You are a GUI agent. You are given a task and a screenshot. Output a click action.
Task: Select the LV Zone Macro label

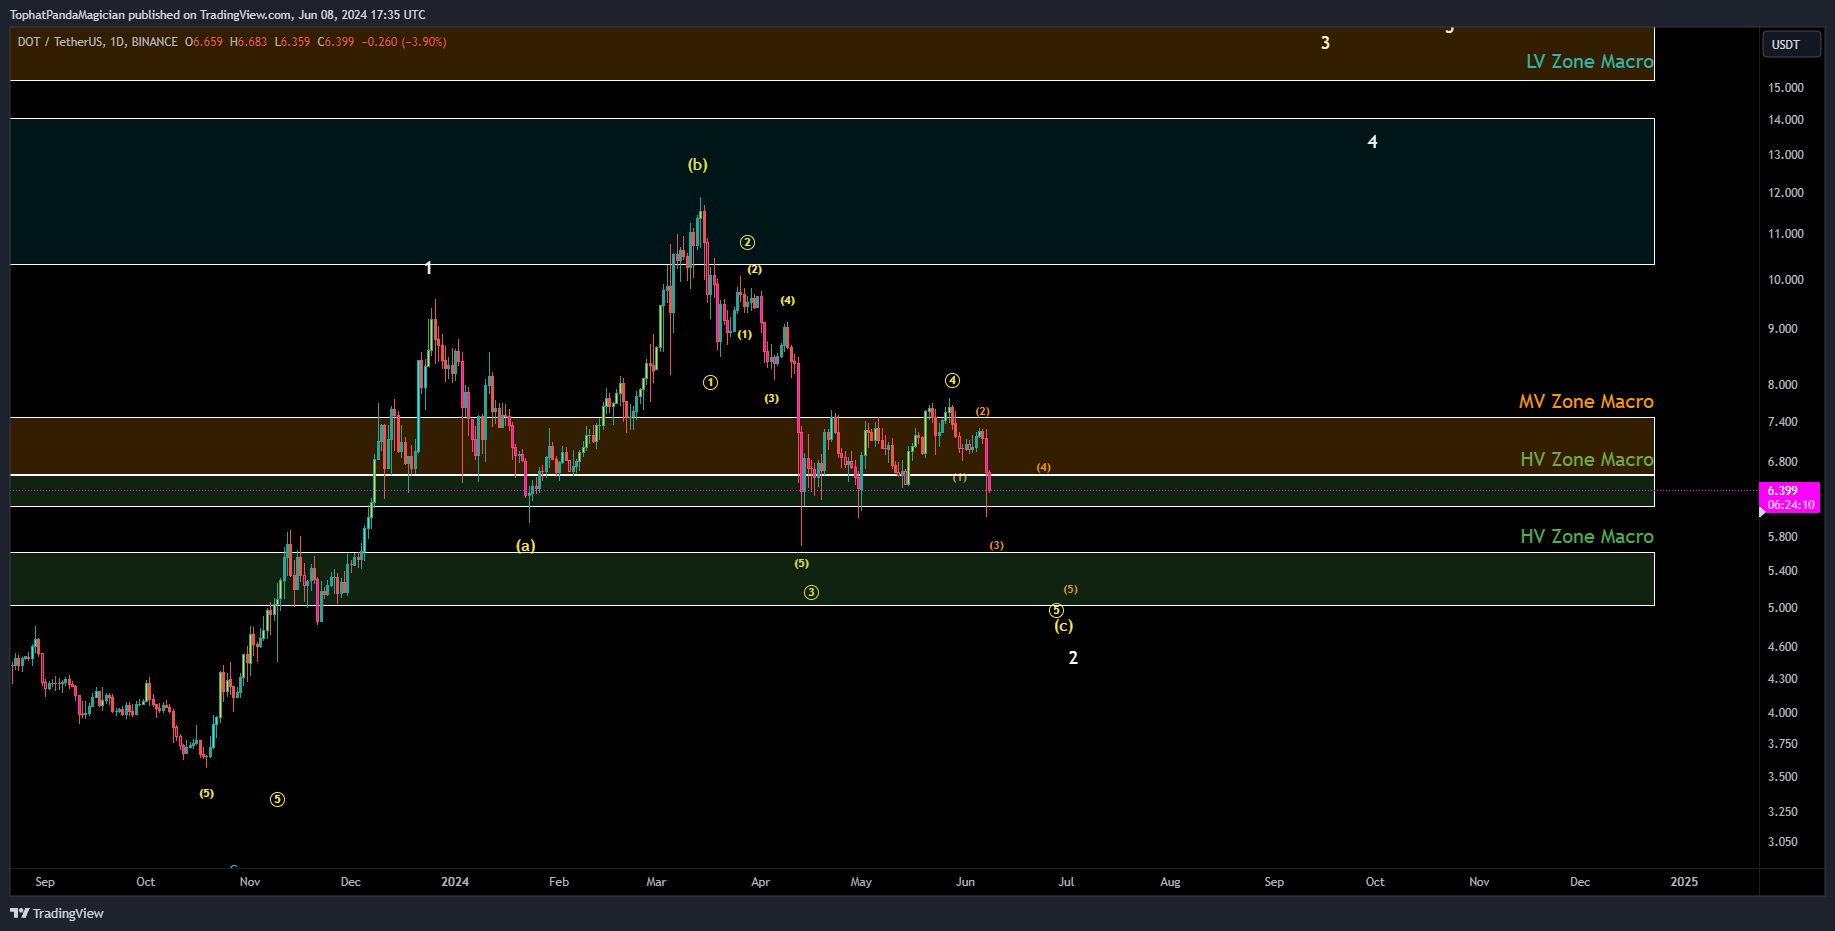pyautogui.click(x=1589, y=62)
